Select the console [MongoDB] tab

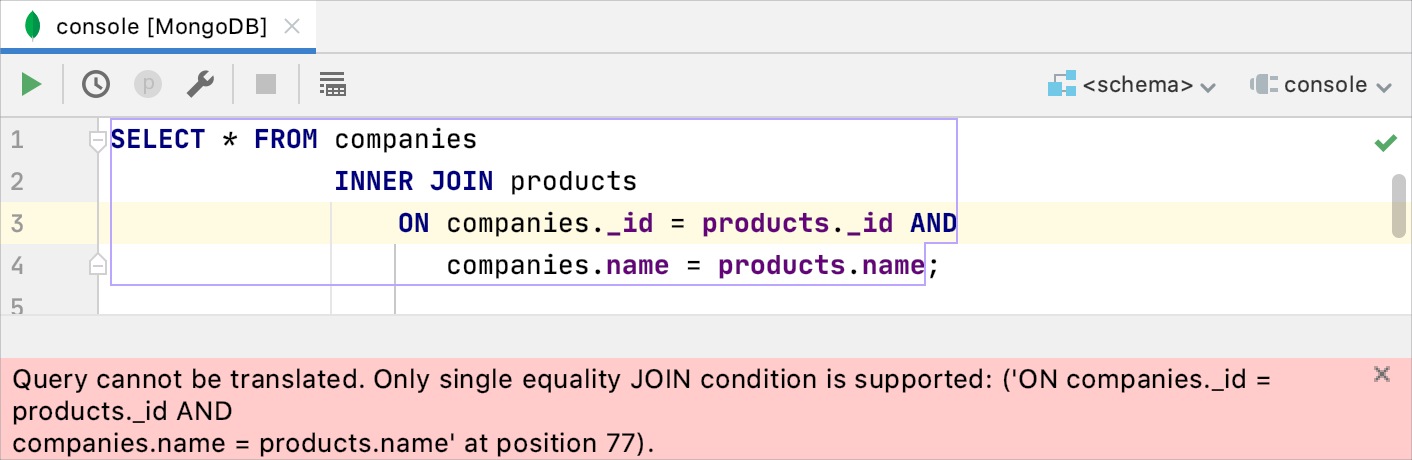click(161, 26)
